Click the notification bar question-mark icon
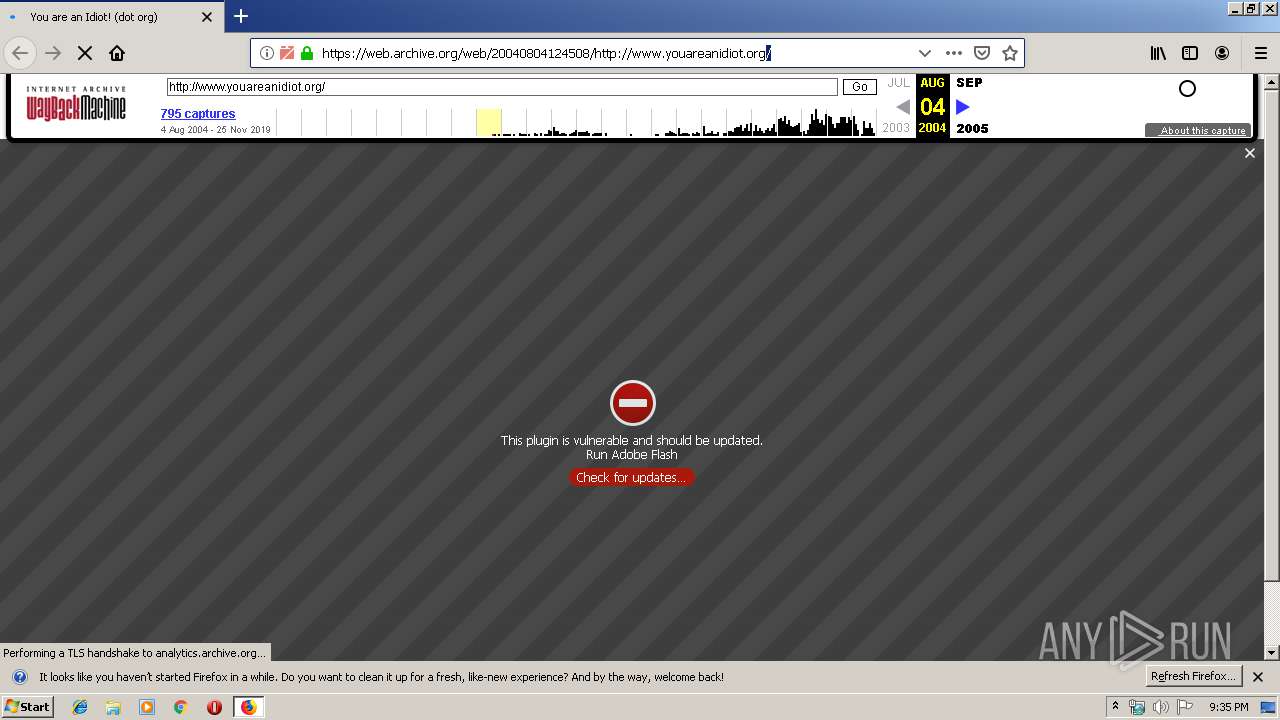The width and height of the screenshot is (1280, 720). pos(19,677)
